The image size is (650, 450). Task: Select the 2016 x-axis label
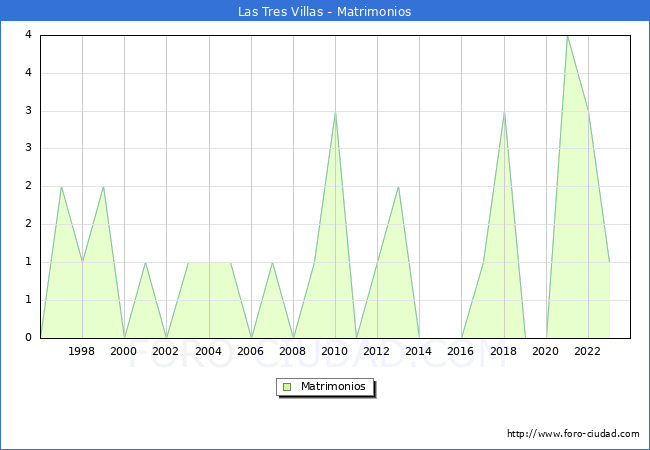pos(461,351)
